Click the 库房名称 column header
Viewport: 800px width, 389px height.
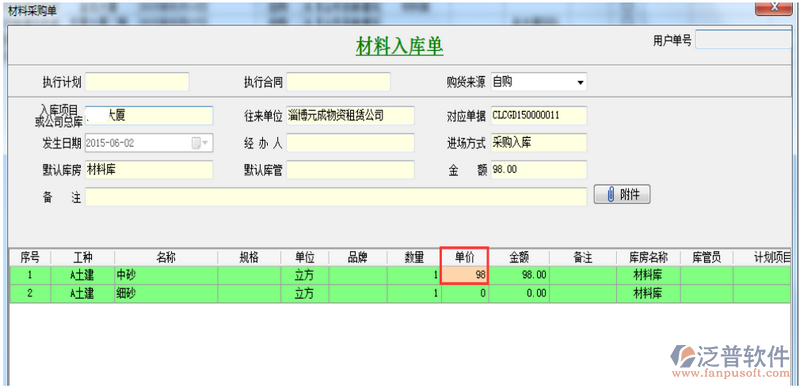(x=648, y=258)
